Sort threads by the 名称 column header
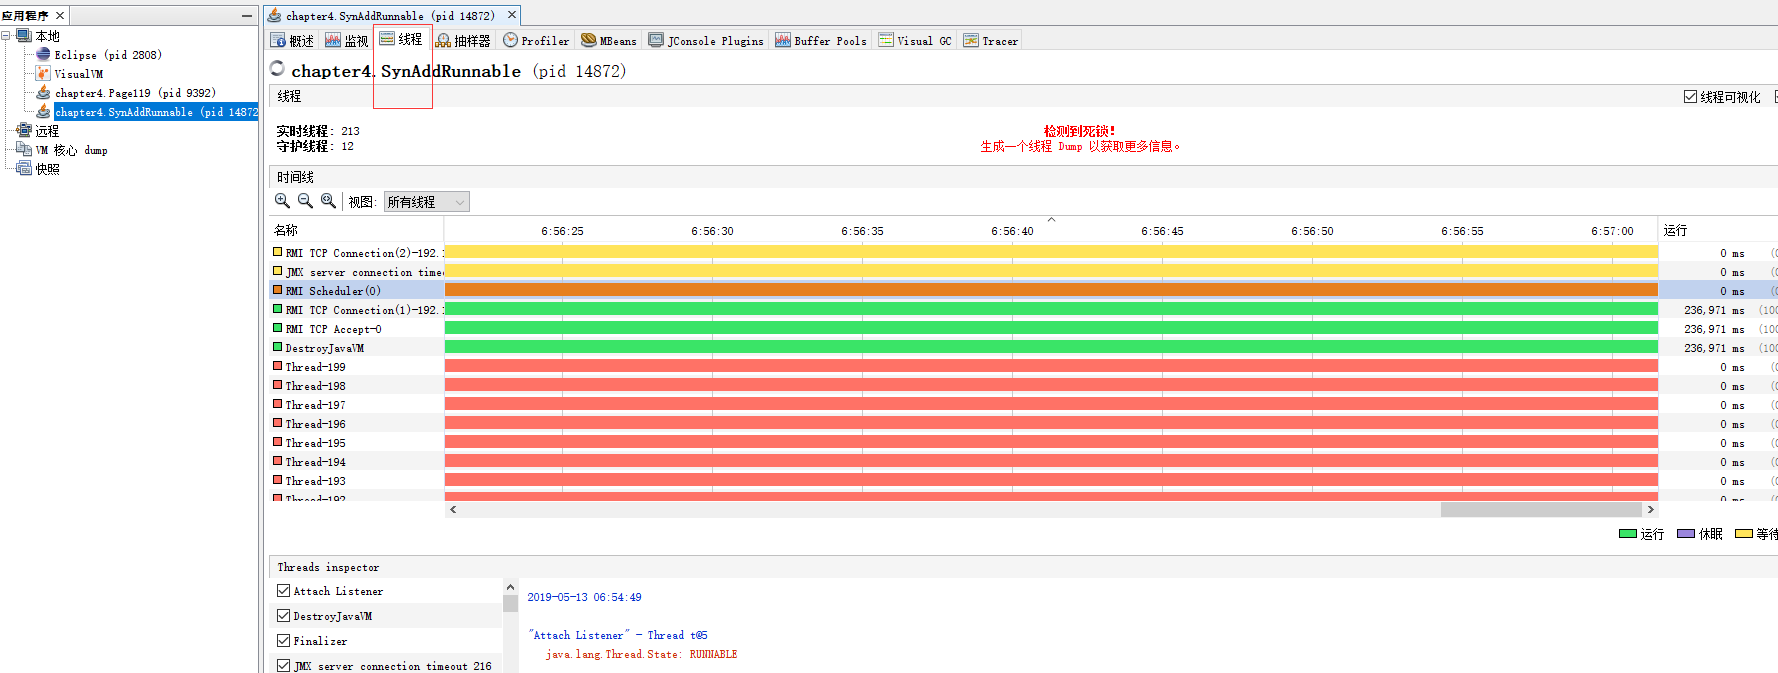This screenshot has width=1778, height=673. click(357, 230)
